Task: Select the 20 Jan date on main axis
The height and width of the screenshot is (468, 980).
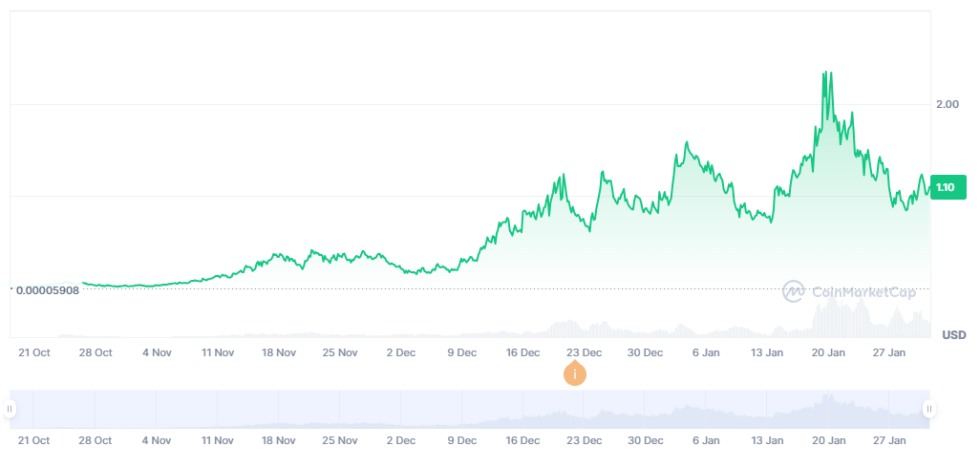Action: click(828, 353)
